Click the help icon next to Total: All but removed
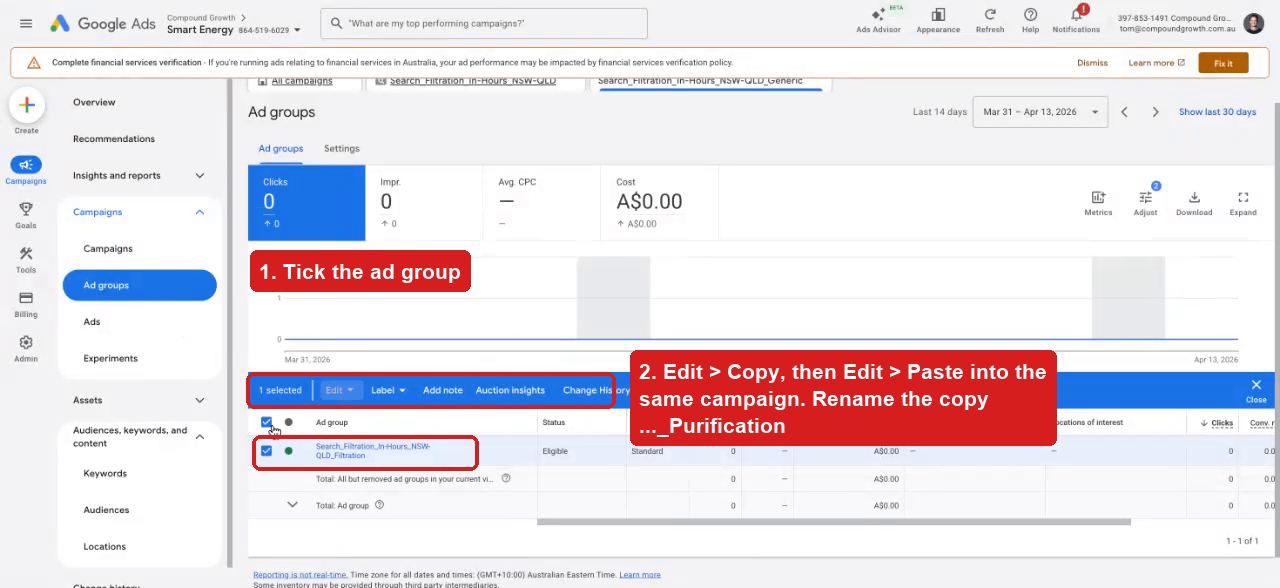 (506, 478)
